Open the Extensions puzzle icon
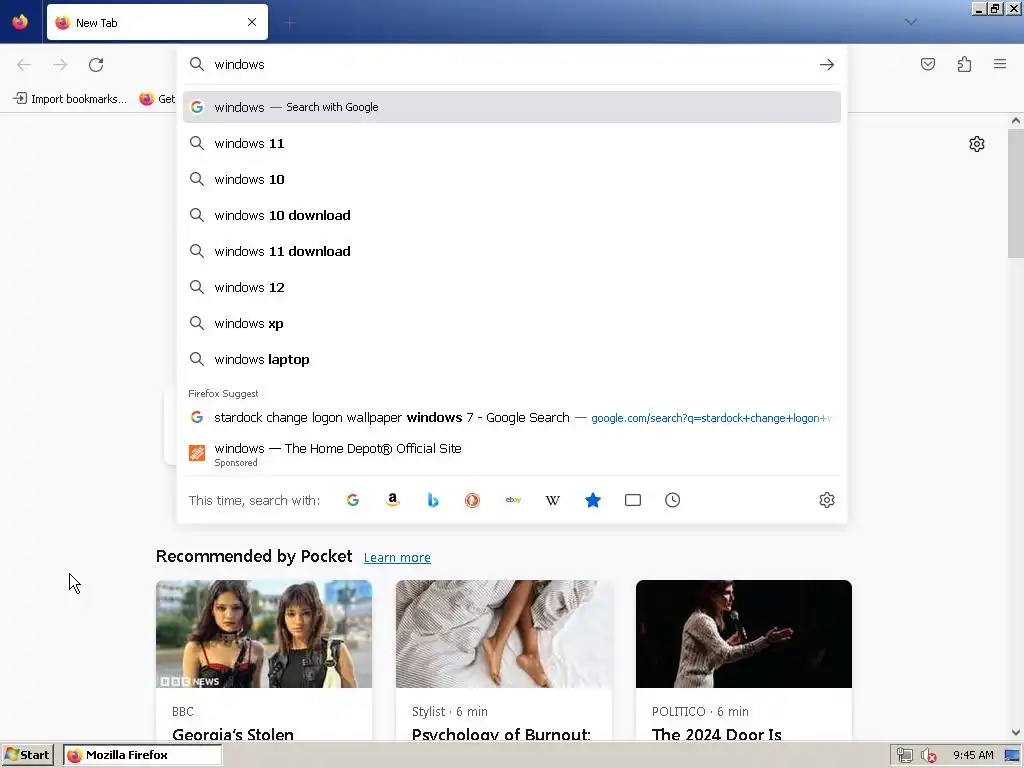This screenshot has height=768, width=1024. coord(965,64)
